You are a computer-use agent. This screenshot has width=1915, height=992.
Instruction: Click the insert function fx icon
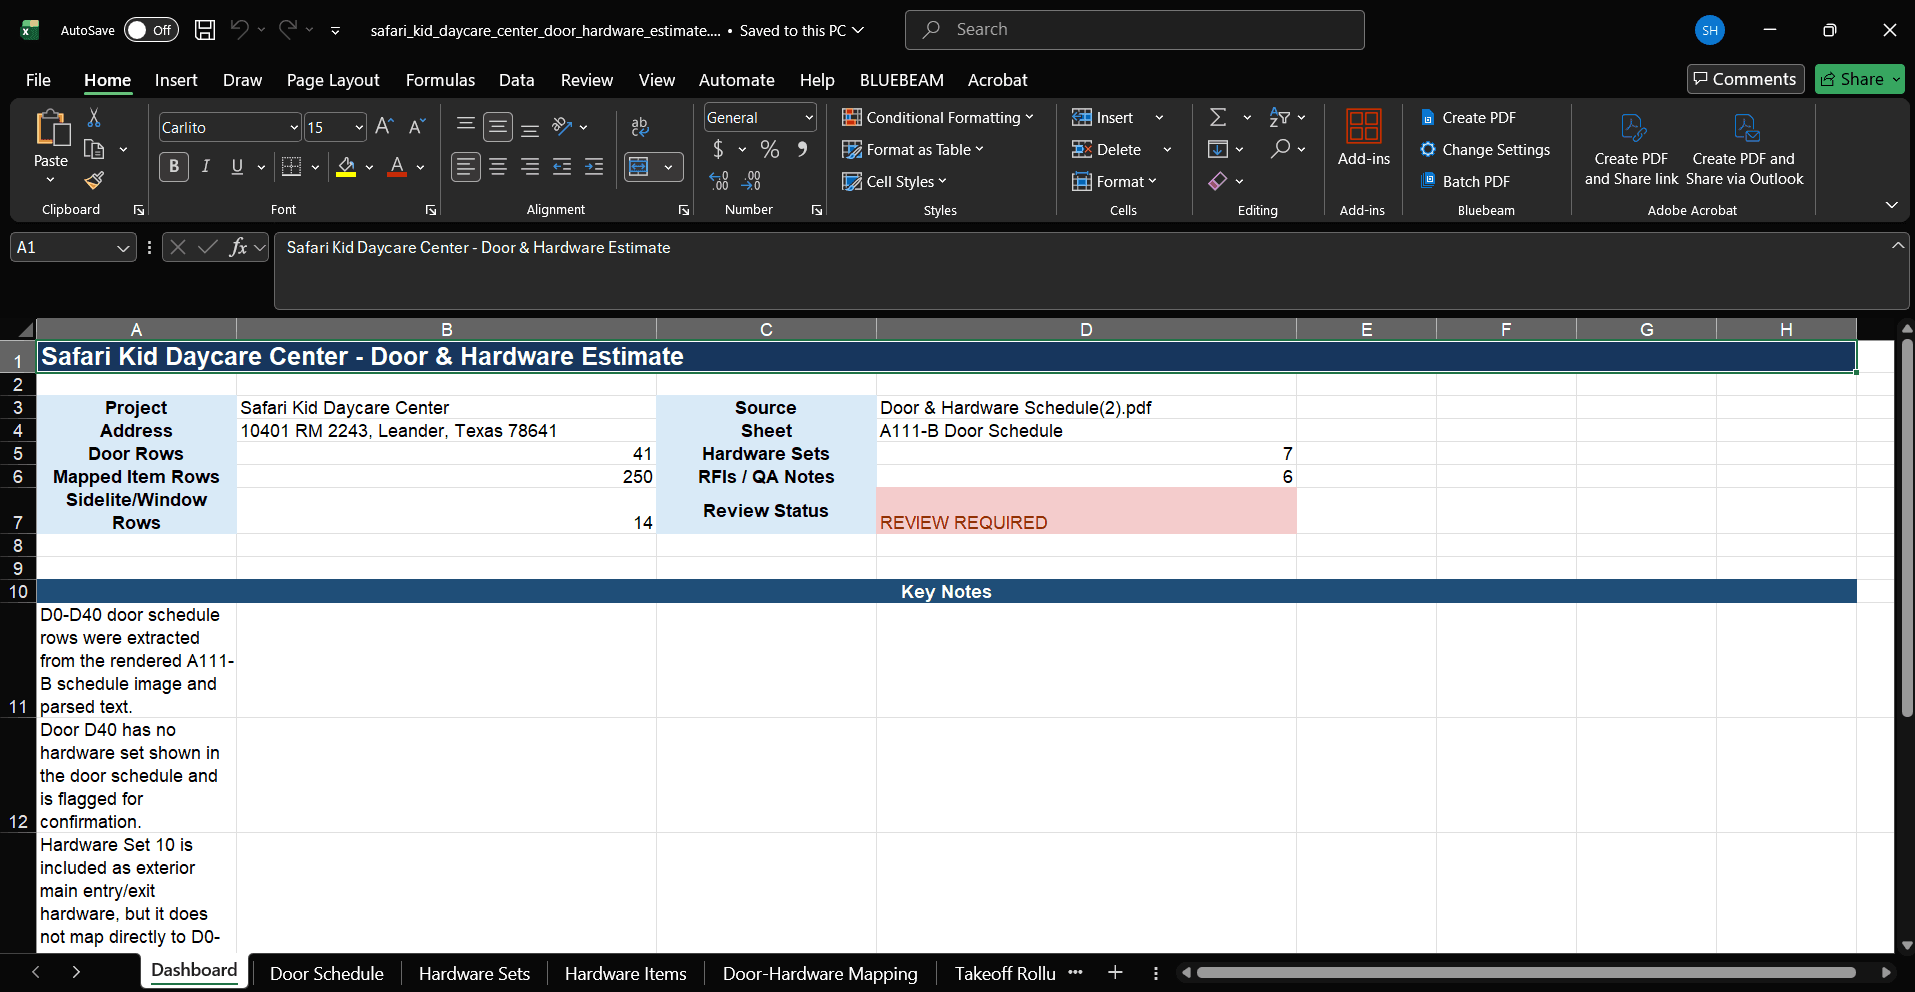pyautogui.click(x=238, y=247)
